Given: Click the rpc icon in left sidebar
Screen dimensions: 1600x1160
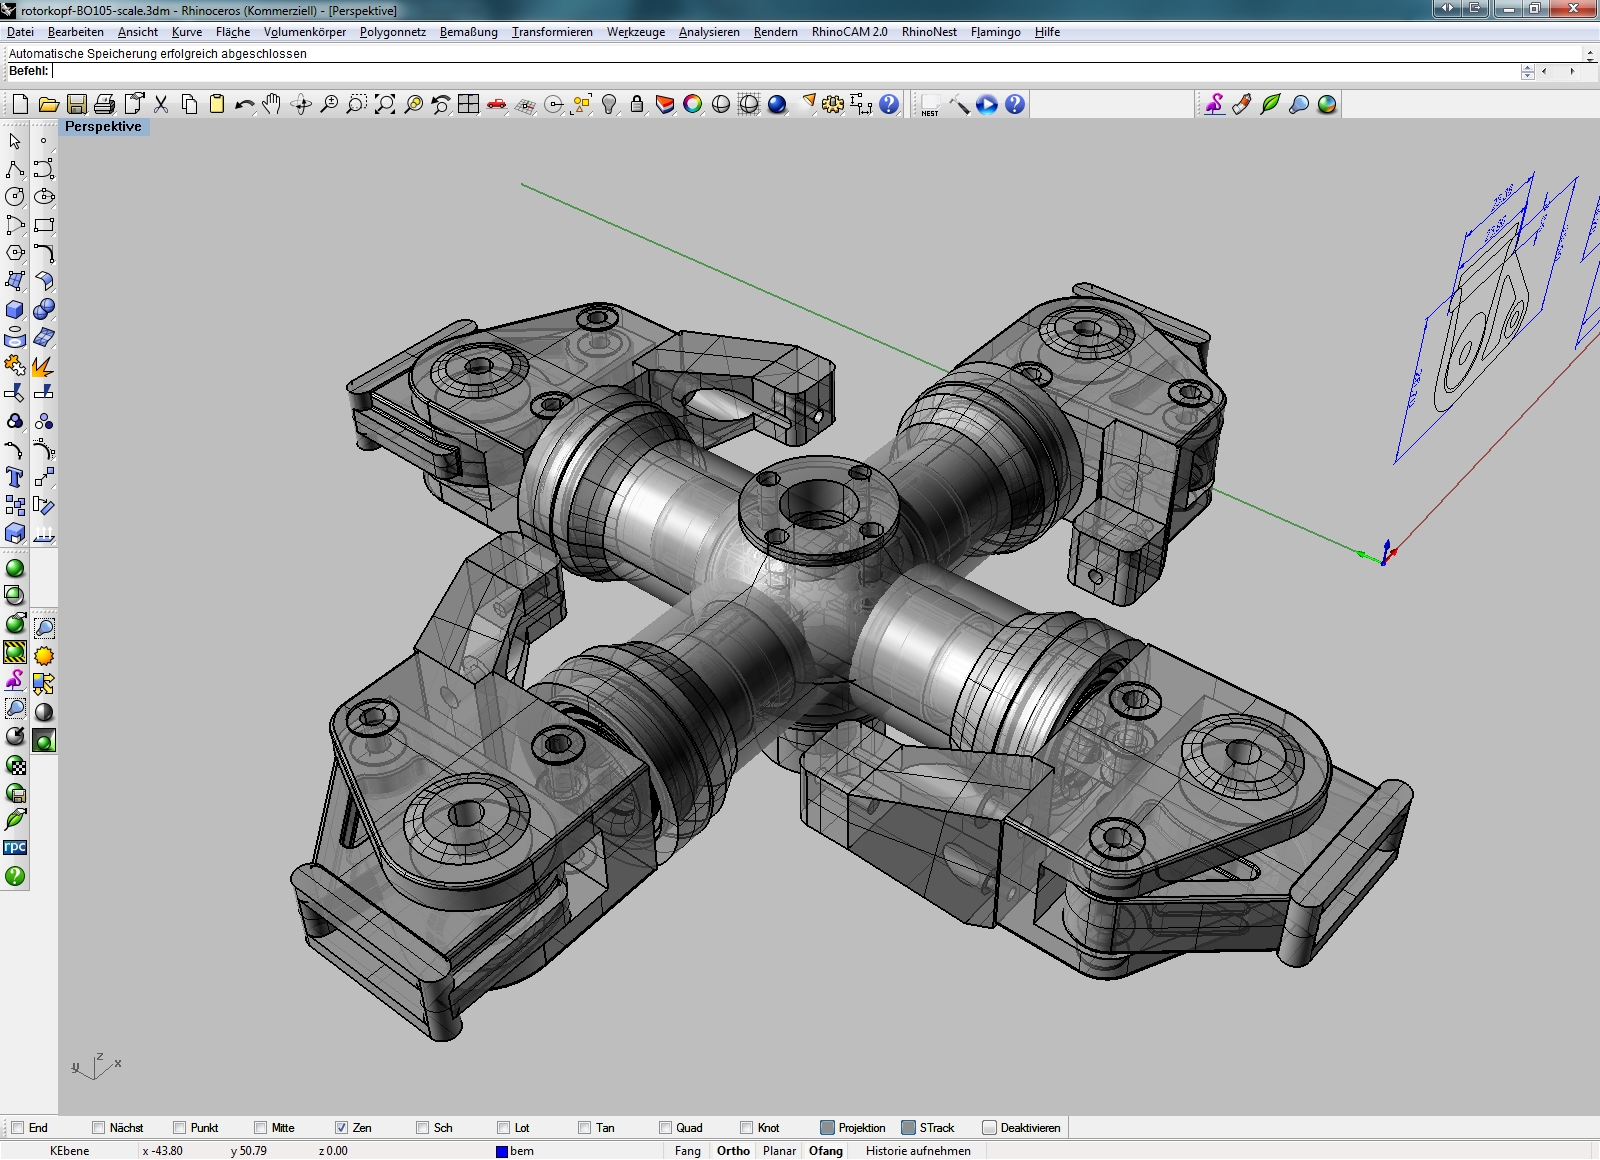Looking at the screenshot, I should pyautogui.click(x=15, y=847).
